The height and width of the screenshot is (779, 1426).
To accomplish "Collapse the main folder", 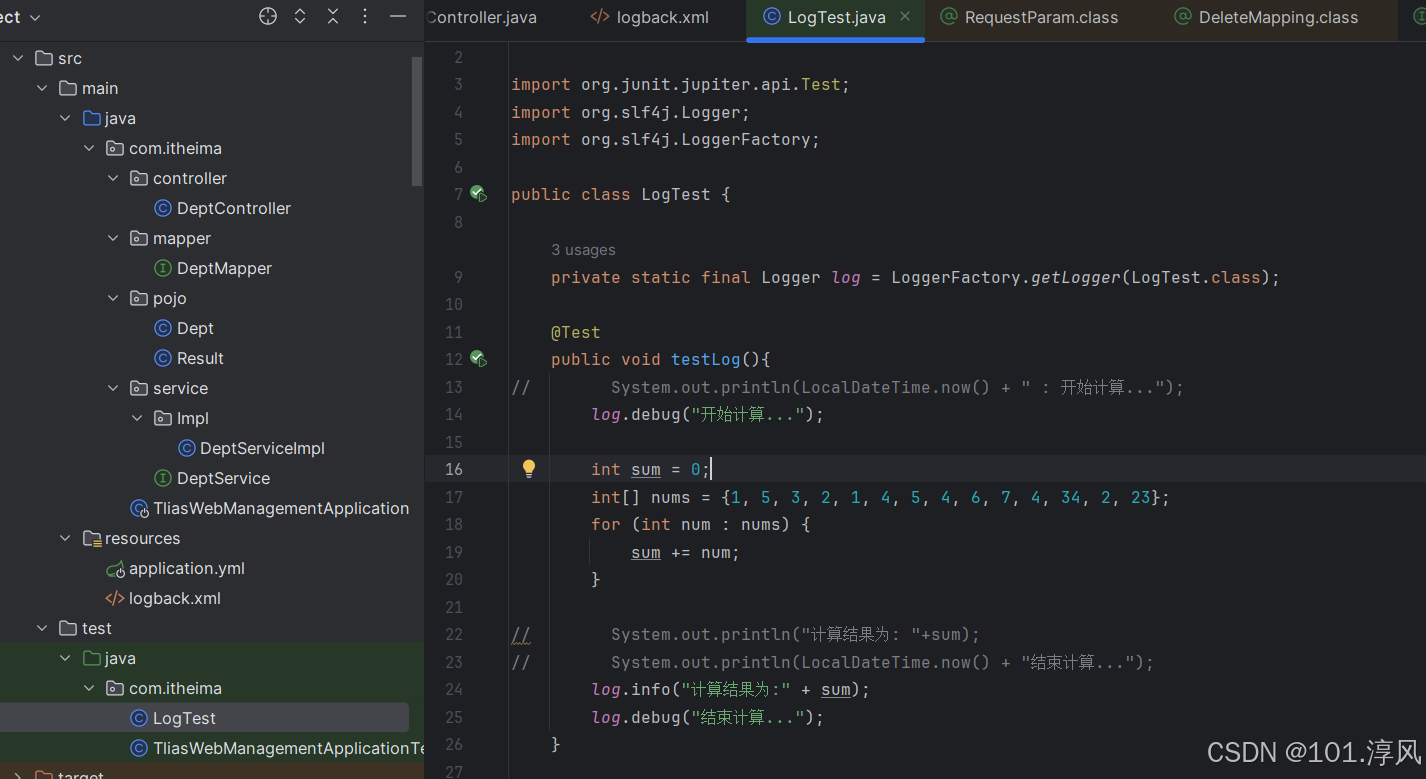I will point(42,88).
